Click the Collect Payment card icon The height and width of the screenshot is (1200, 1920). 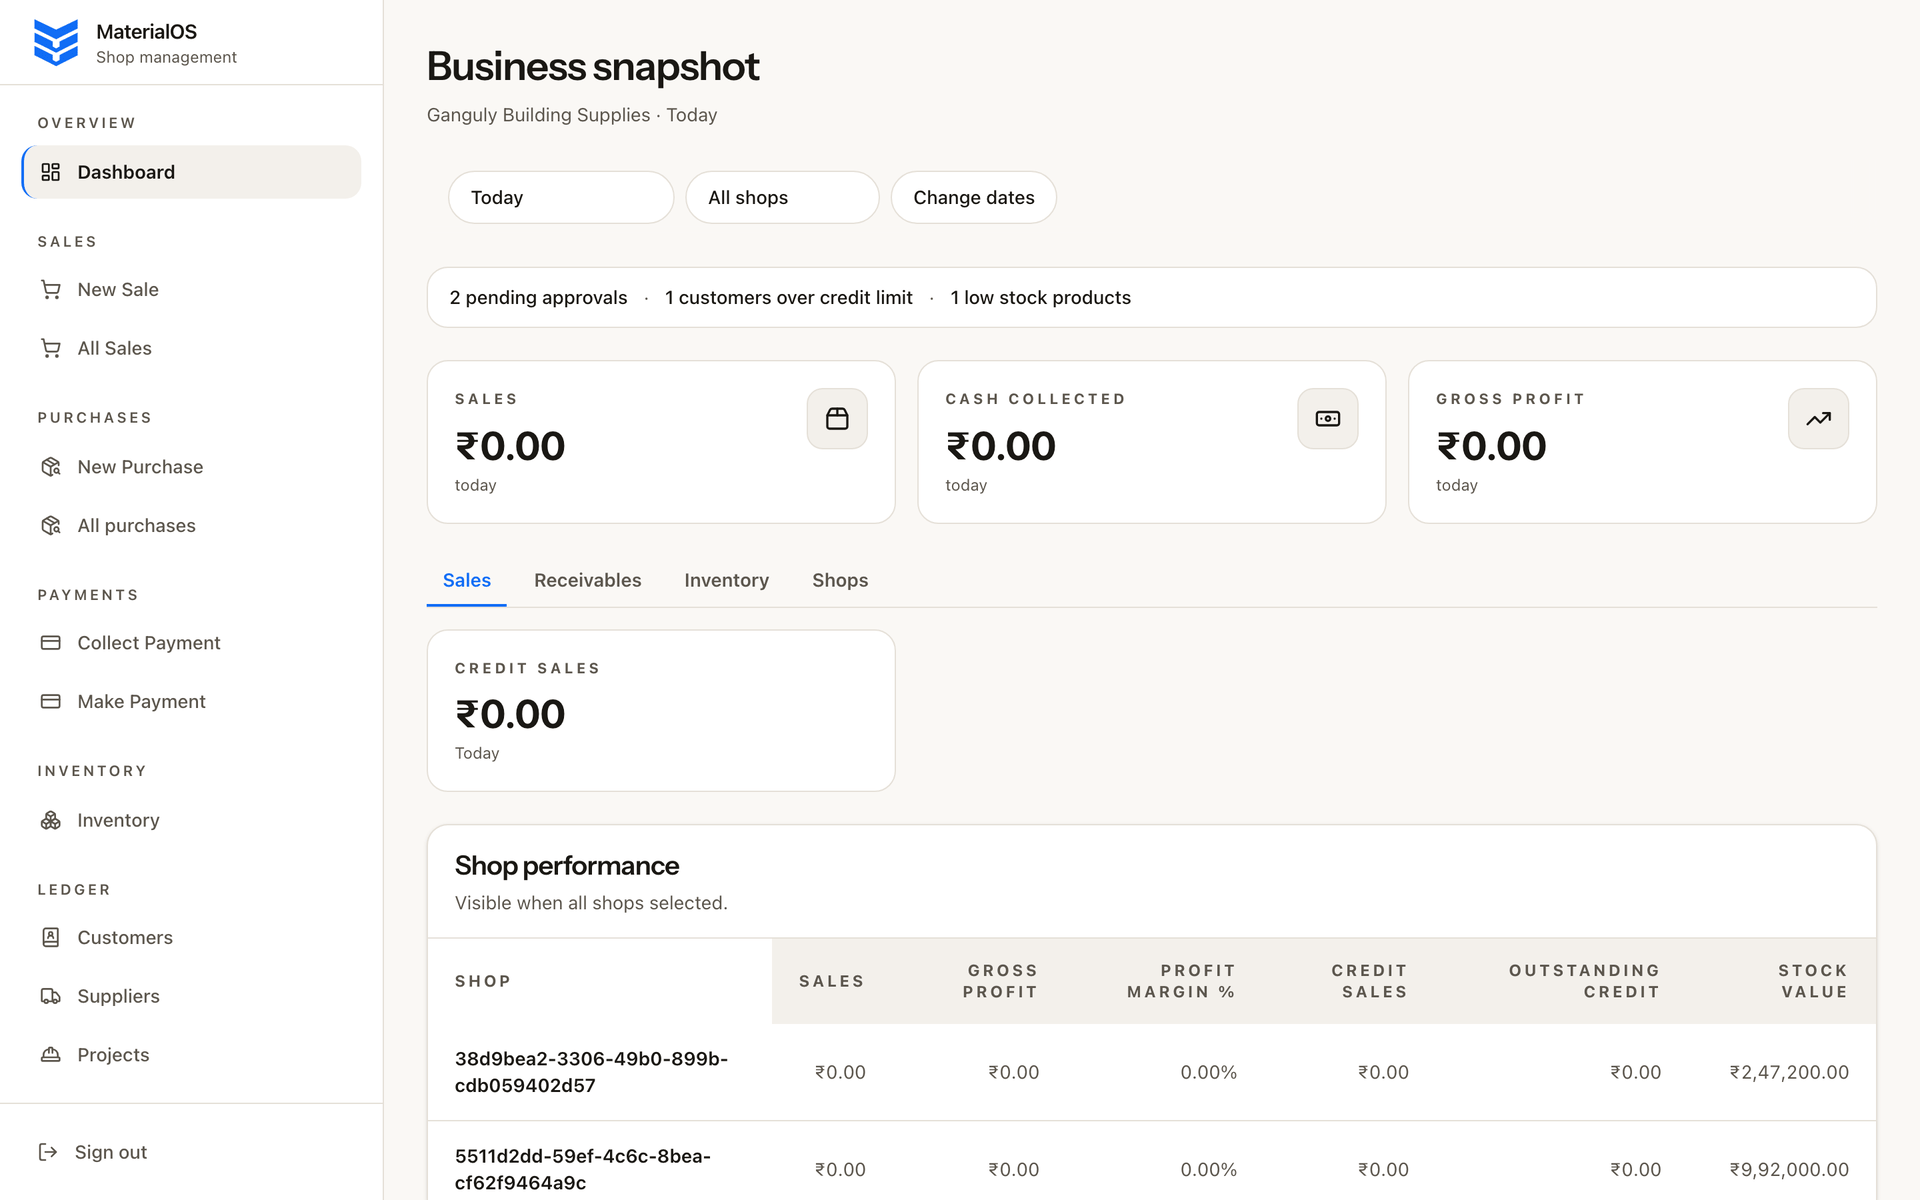click(51, 643)
